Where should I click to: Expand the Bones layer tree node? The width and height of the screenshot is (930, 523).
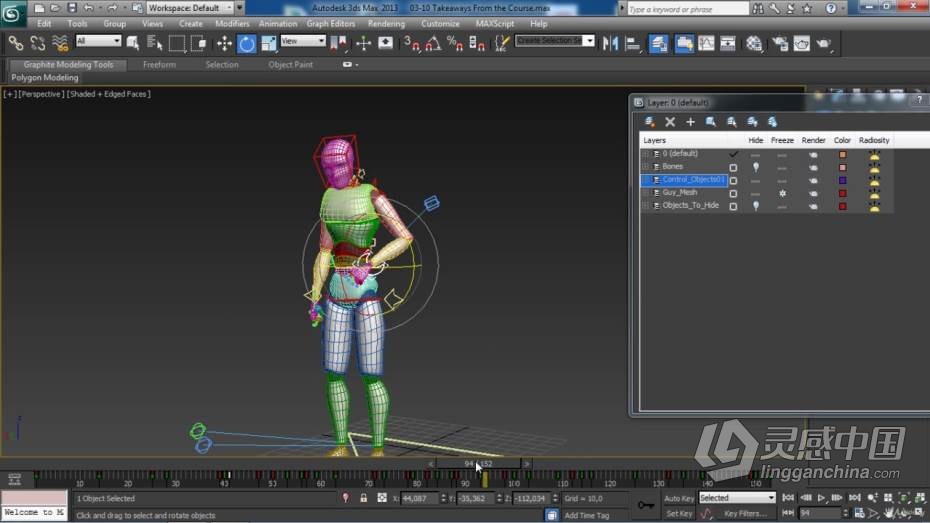click(645, 167)
